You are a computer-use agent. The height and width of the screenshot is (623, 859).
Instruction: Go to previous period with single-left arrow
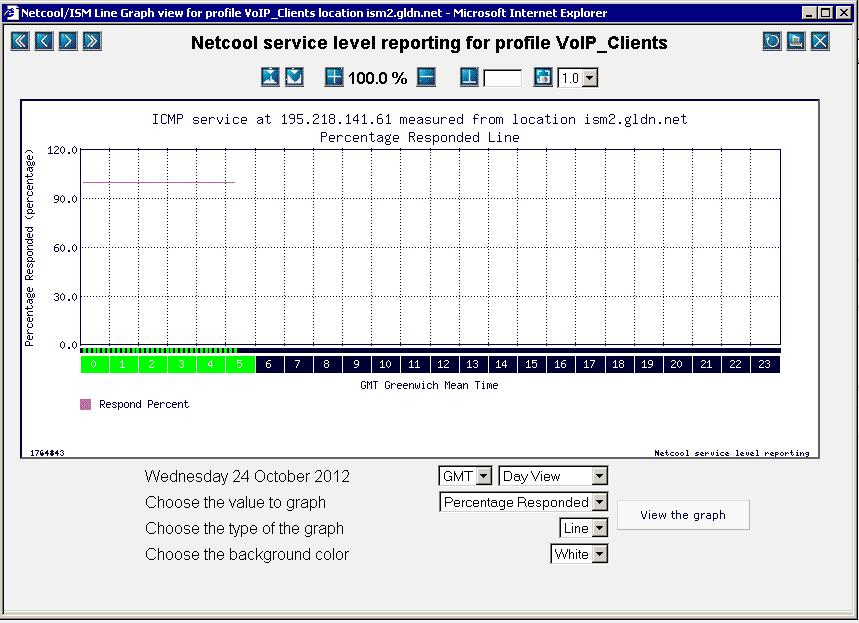44,41
